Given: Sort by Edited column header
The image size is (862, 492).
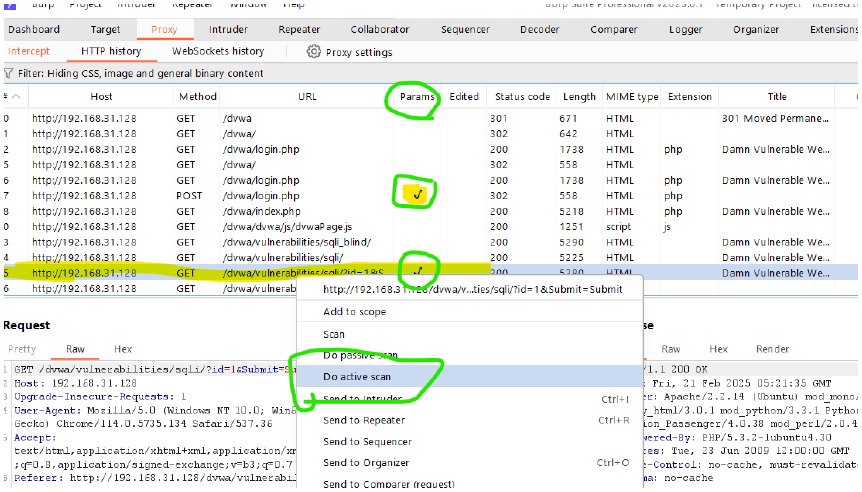Looking at the screenshot, I should pyautogui.click(x=464, y=97).
